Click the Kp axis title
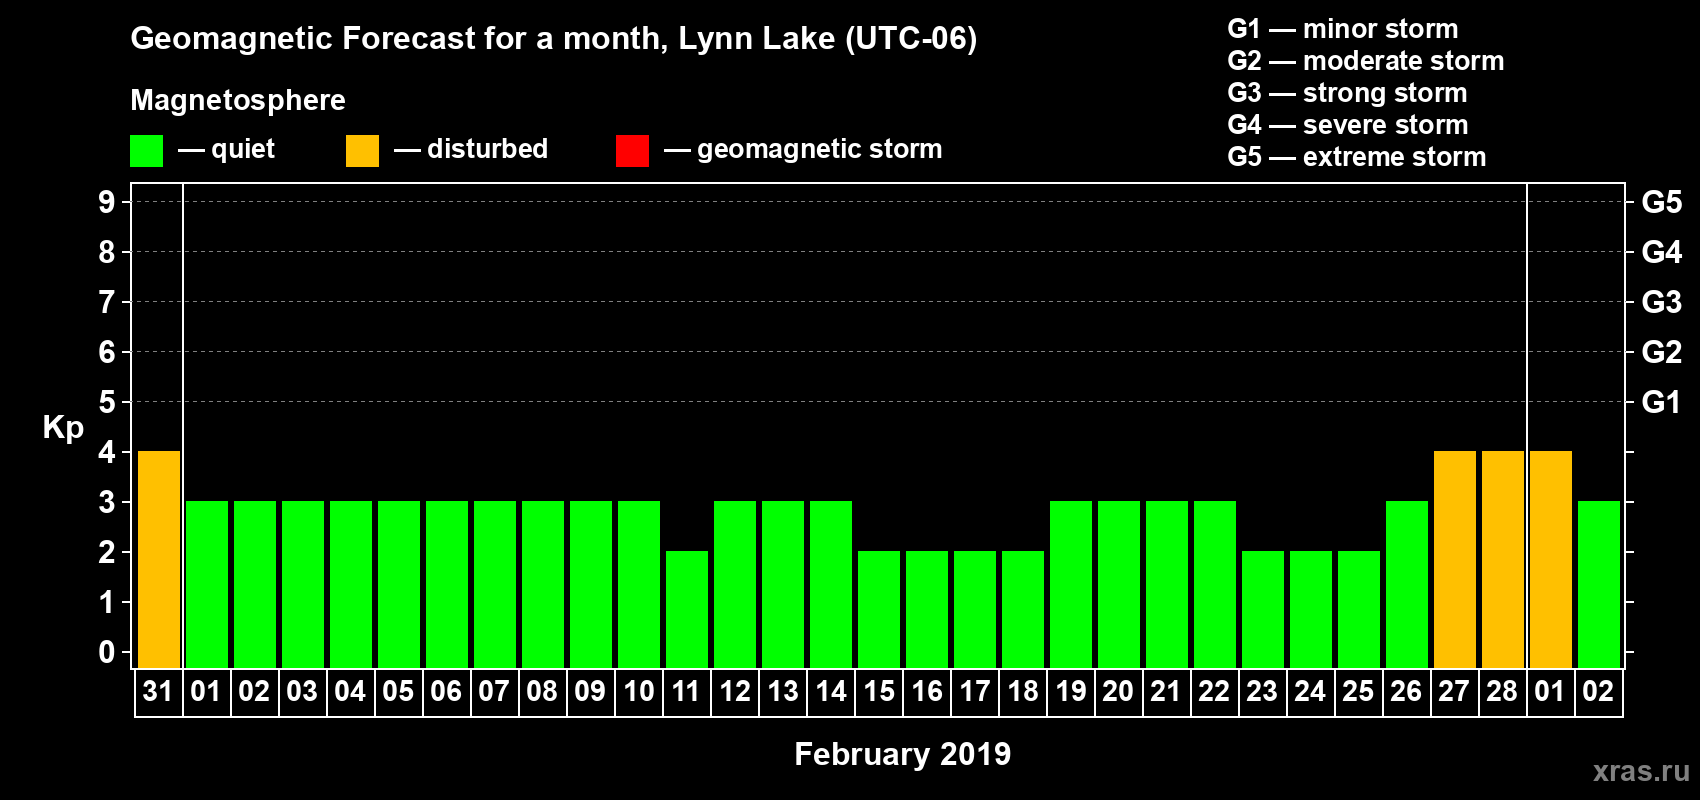The image size is (1700, 800). pyautogui.click(x=63, y=427)
